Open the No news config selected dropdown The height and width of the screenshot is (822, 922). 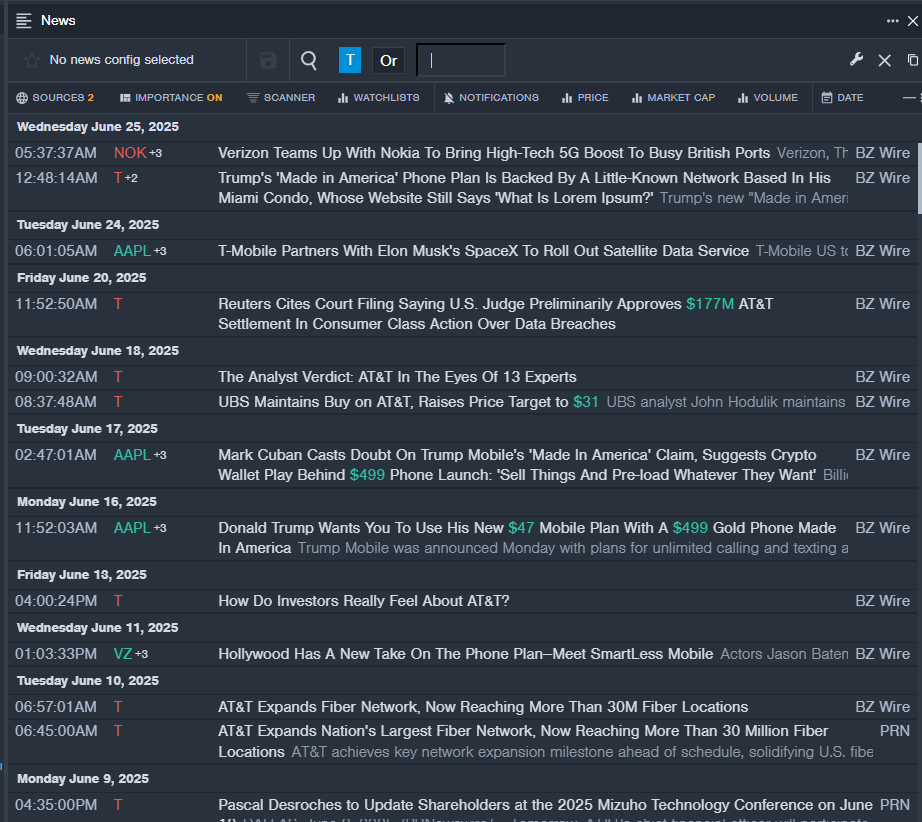point(121,60)
